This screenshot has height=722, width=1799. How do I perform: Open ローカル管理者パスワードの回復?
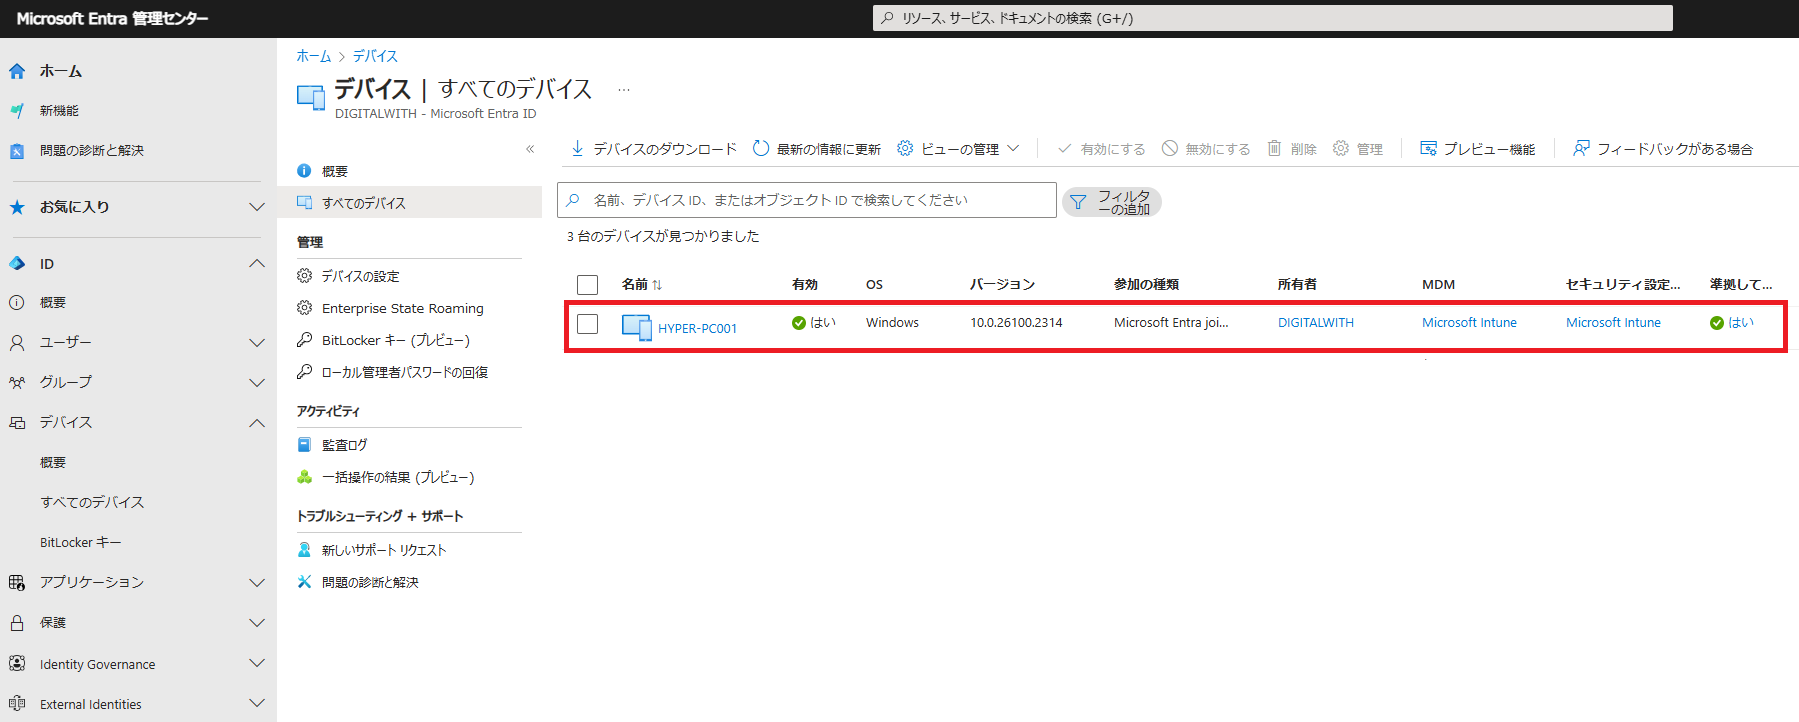click(405, 372)
